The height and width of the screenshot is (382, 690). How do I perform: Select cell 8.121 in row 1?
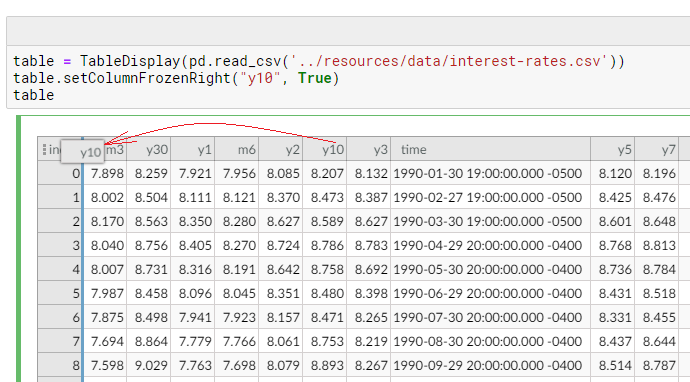237,197
